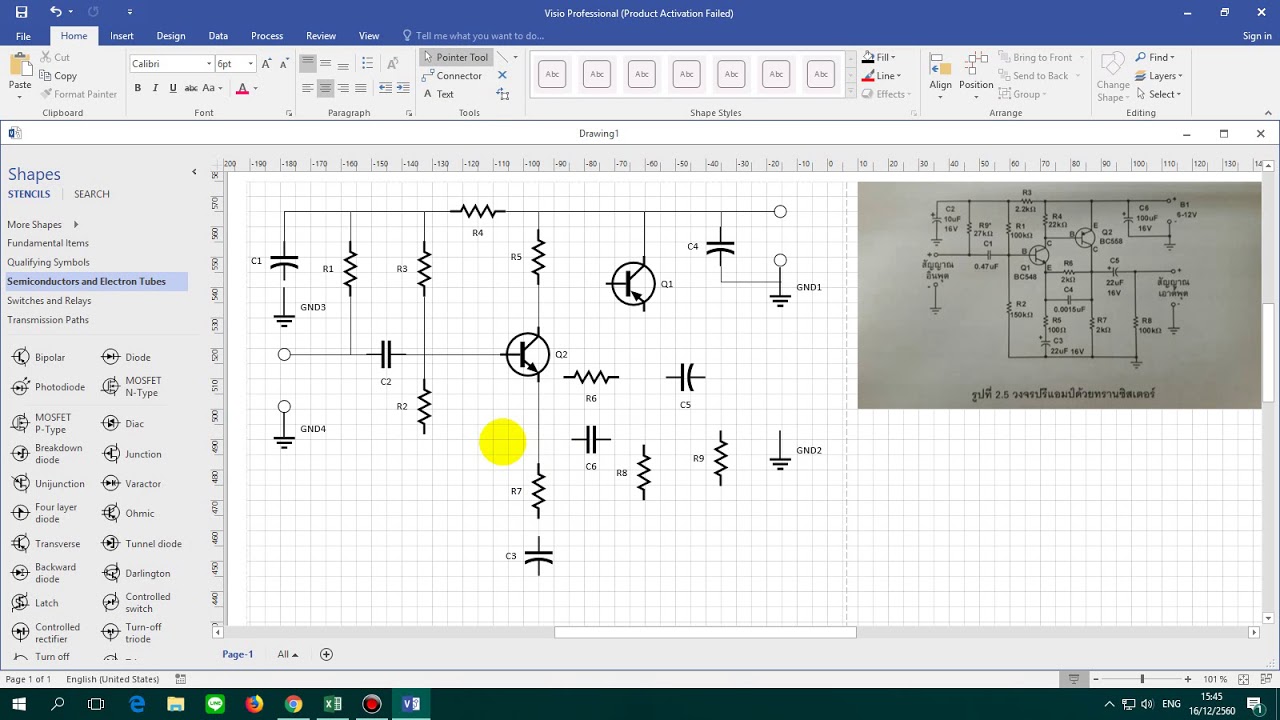Open the SEARCH view in Shapes pane
1280x720 pixels.
[92, 194]
